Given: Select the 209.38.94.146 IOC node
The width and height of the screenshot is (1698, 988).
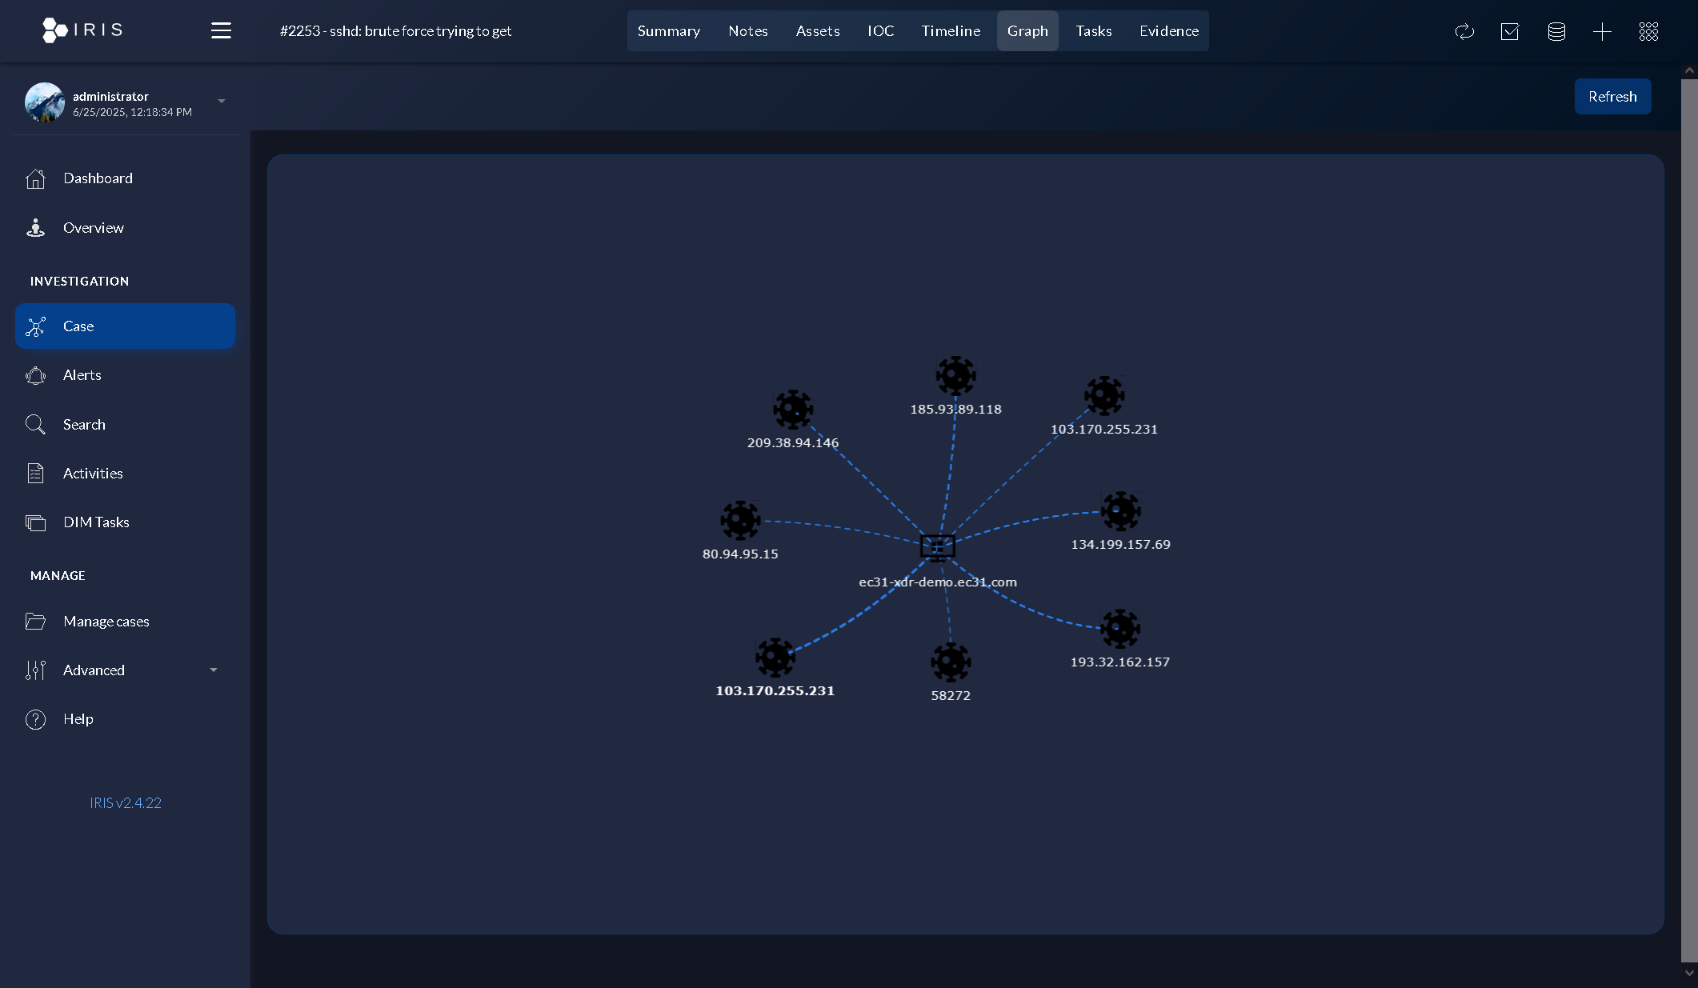Looking at the screenshot, I should click(x=793, y=410).
